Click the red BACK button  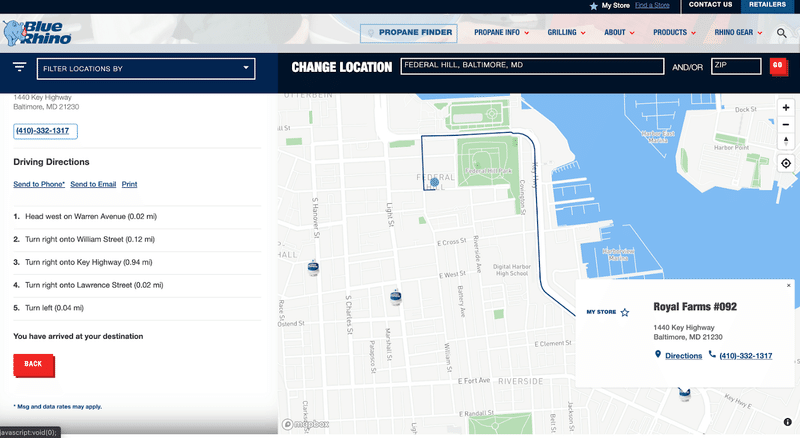pos(33,364)
